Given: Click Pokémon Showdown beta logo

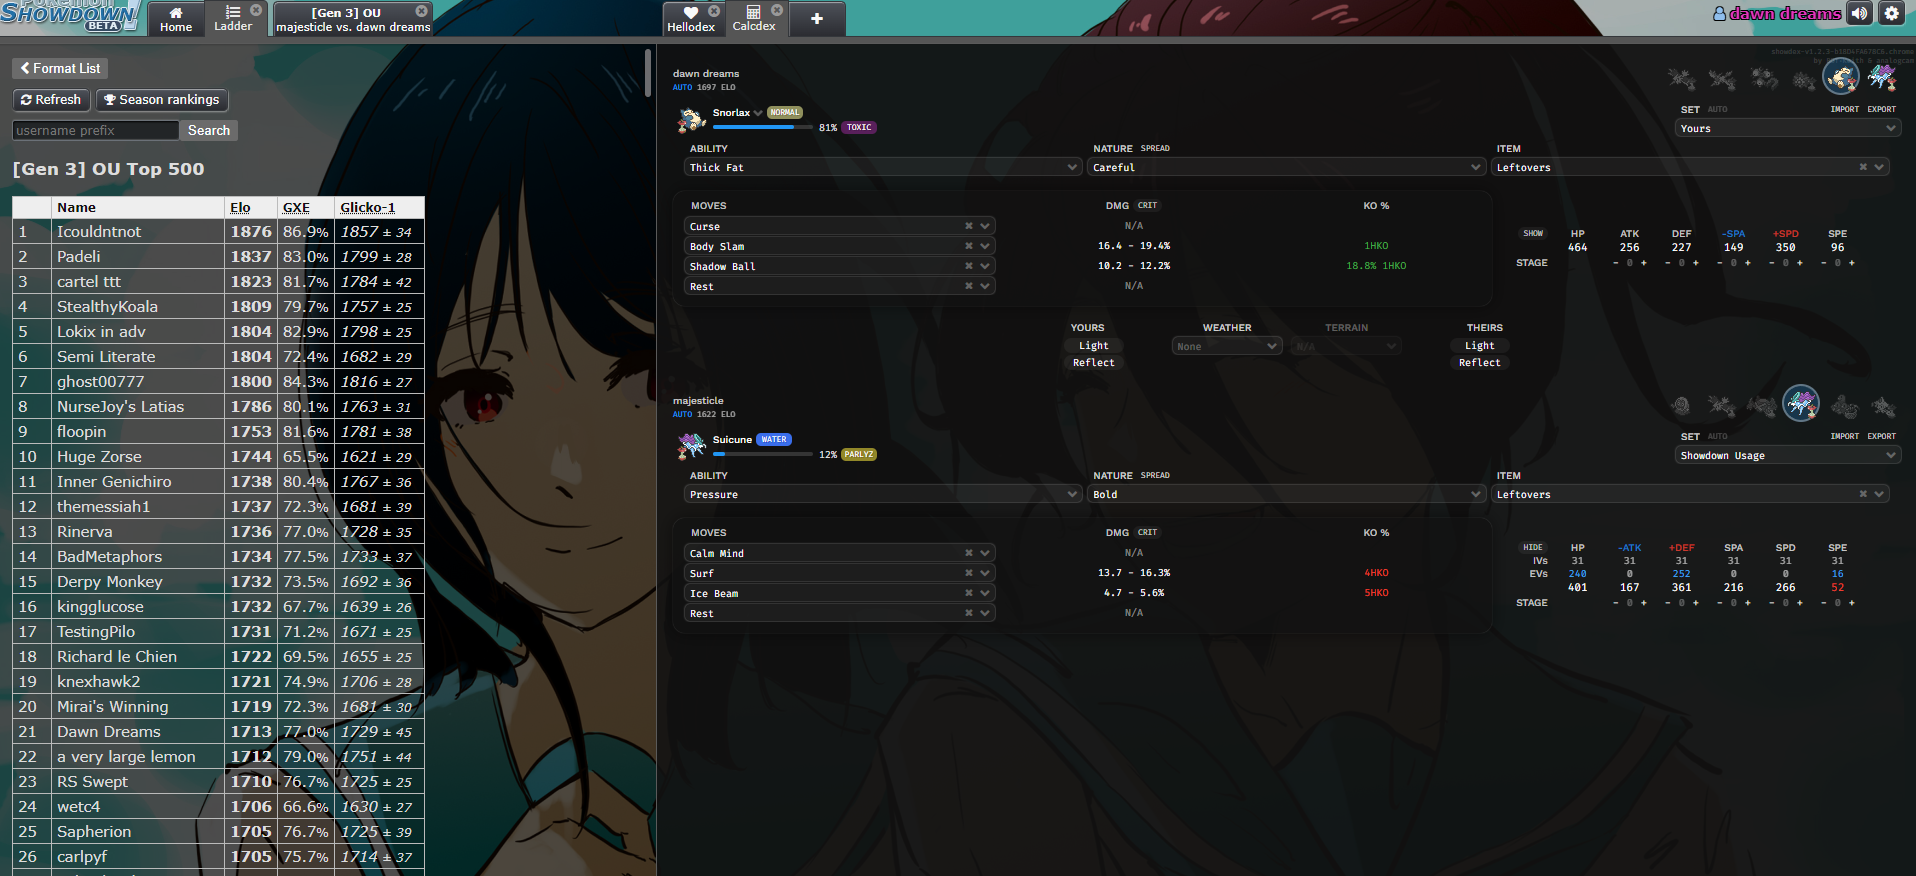Looking at the screenshot, I should pos(70,16).
